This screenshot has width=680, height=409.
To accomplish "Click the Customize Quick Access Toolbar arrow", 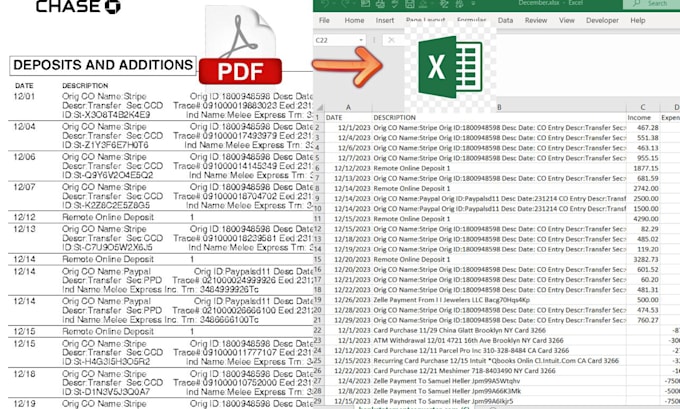I will pos(473,4).
